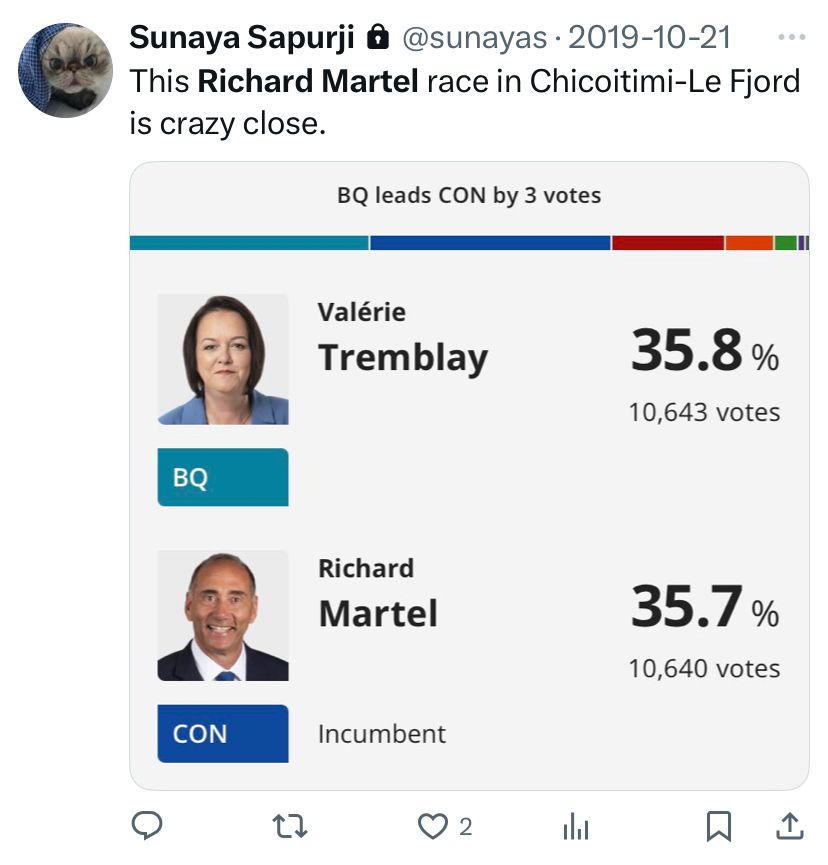Click the retweet arrows icon

tap(290, 825)
